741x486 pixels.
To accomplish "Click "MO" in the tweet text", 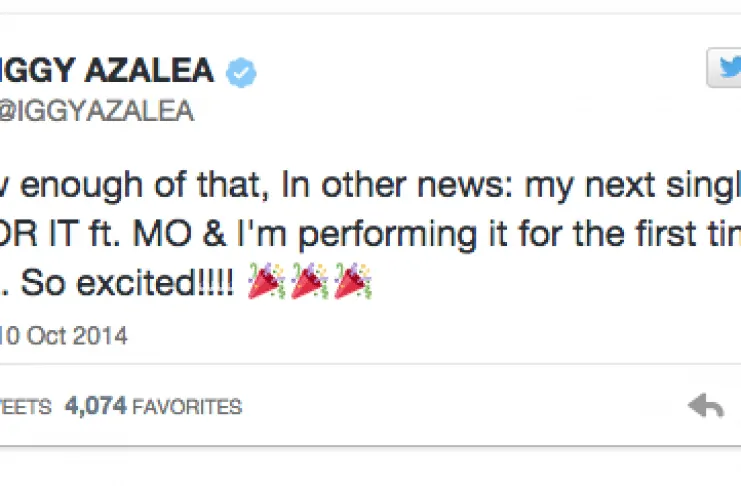I will point(199,237).
